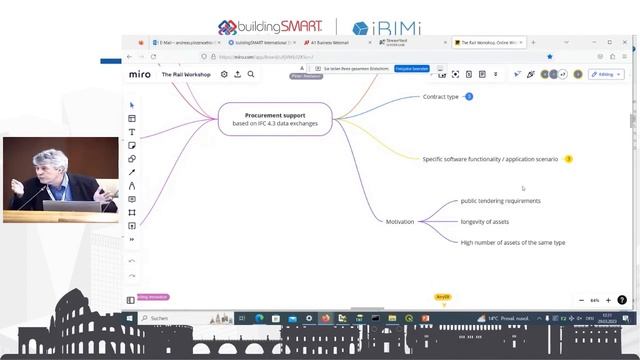Select the Pen tool in left toolbar
This screenshot has height=360, width=640.
click(x=131, y=186)
